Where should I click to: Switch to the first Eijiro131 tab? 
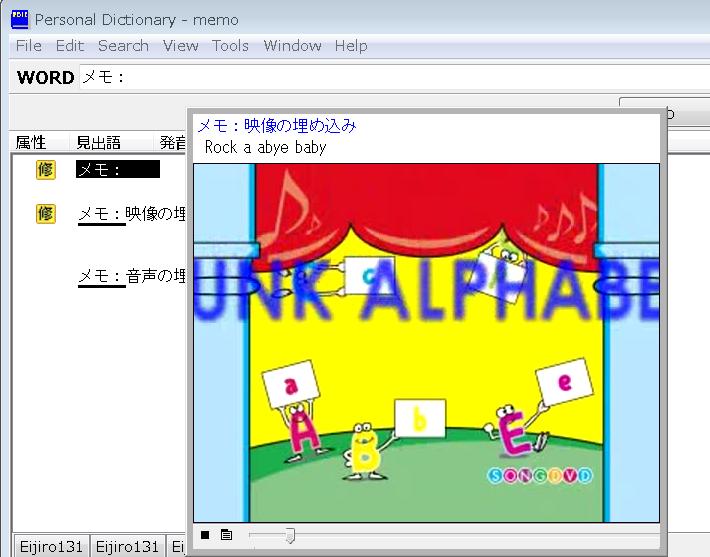click(51, 546)
